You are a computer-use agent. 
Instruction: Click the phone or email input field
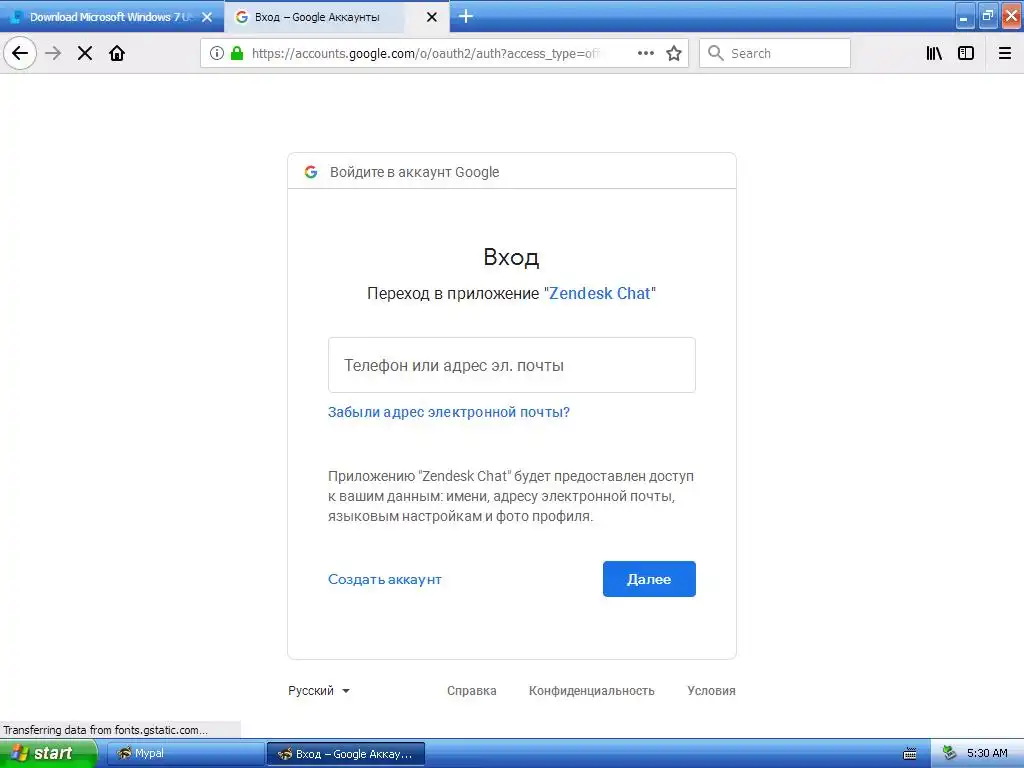coord(511,365)
